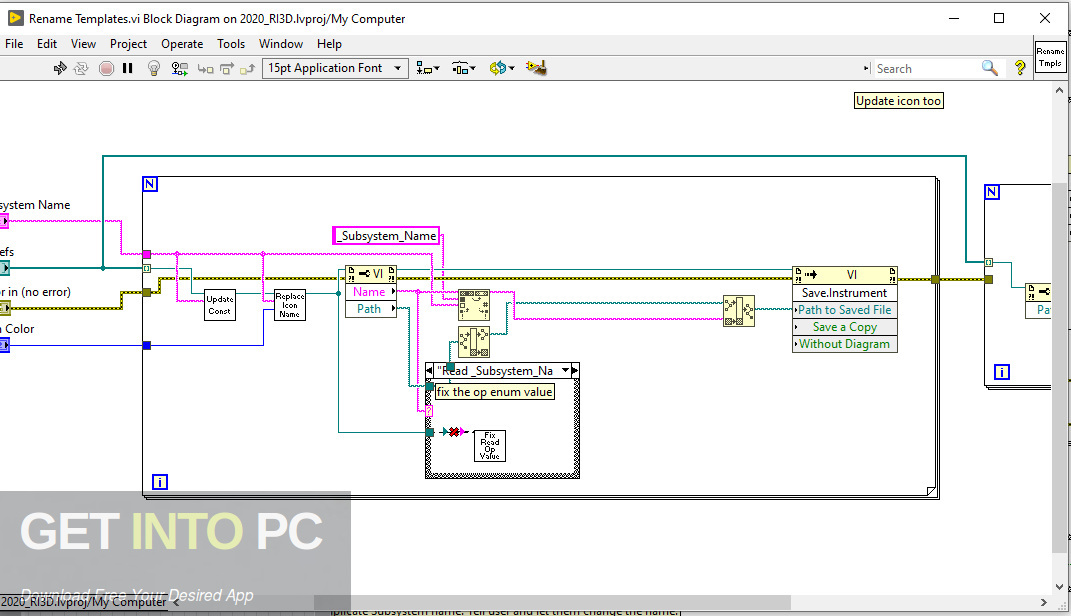Click the search magnifying glass icon
The height and width of the screenshot is (616, 1071).
tap(990, 68)
